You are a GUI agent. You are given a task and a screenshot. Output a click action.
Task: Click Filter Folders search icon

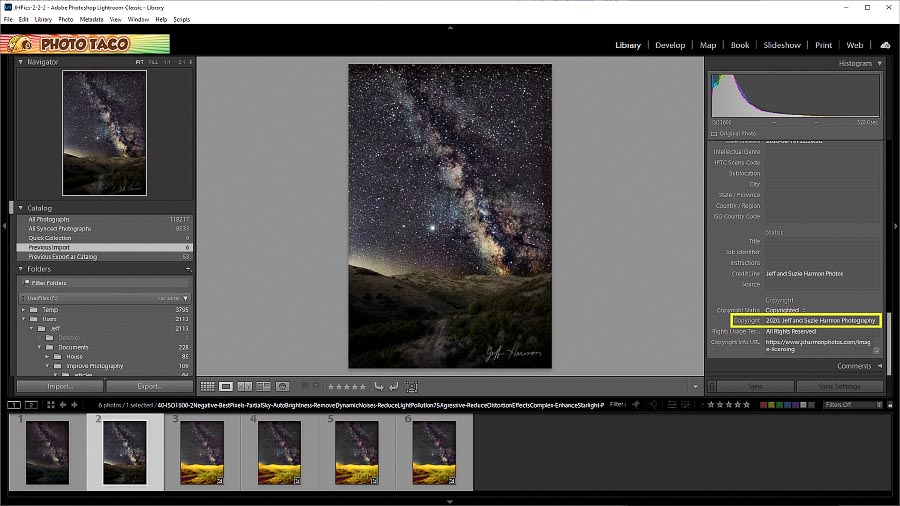(26, 283)
